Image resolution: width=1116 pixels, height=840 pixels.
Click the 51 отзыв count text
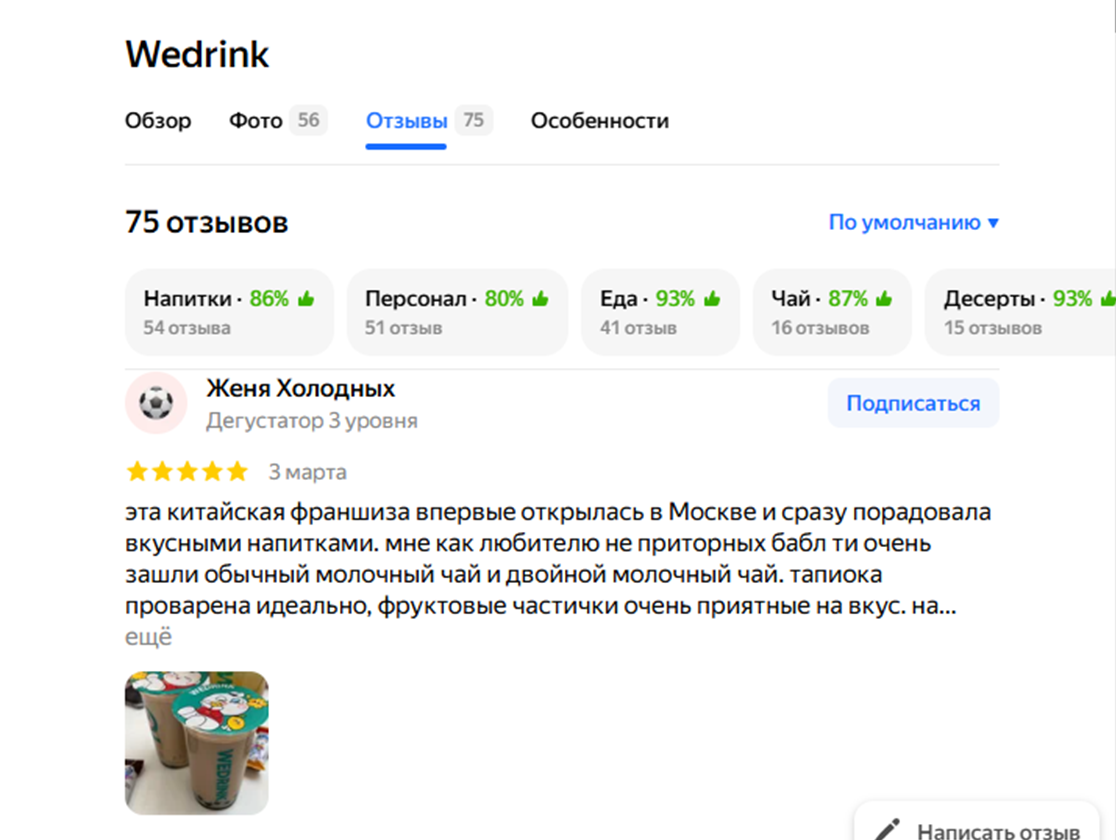click(x=404, y=327)
